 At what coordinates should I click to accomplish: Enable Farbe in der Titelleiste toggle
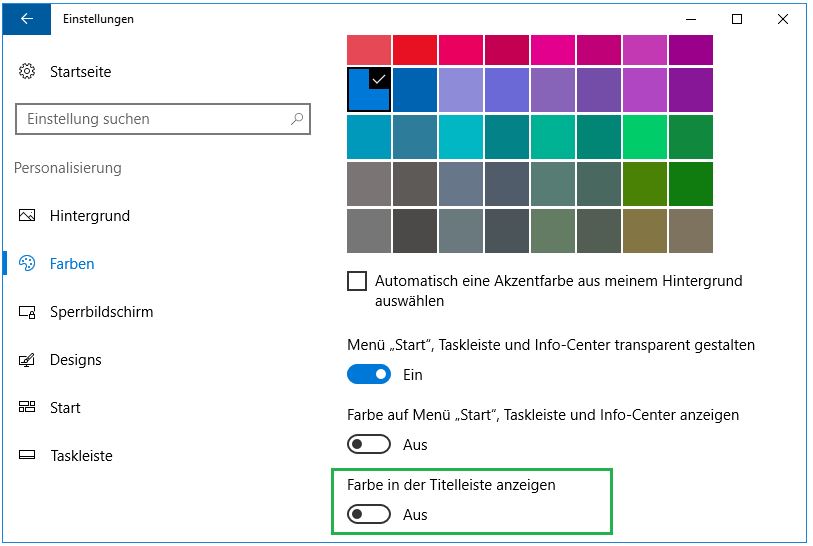(369, 515)
